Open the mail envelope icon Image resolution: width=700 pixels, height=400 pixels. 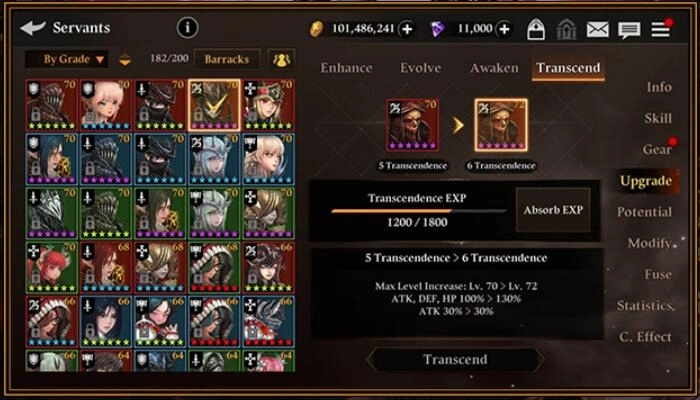tap(597, 30)
